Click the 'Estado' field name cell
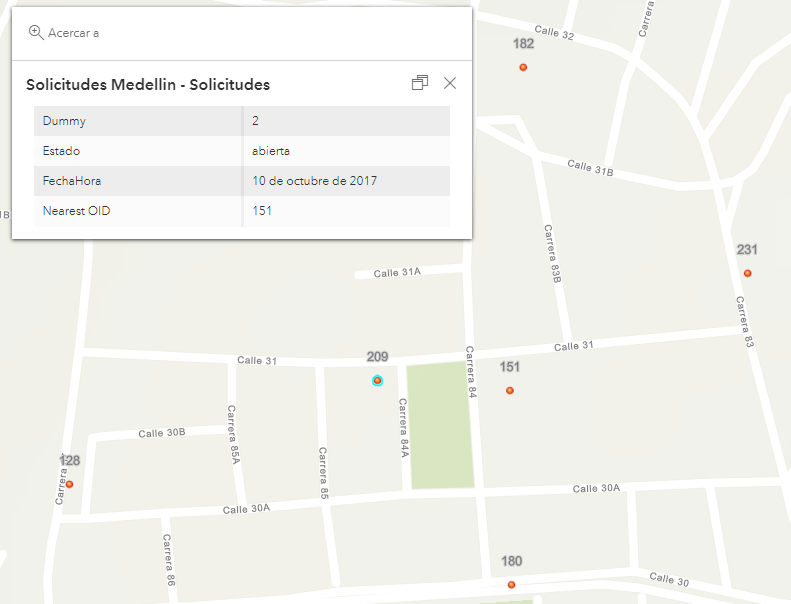Image resolution: width=791 pixels, height=604 pixels. pyautogui.click(x=138, y=151)
